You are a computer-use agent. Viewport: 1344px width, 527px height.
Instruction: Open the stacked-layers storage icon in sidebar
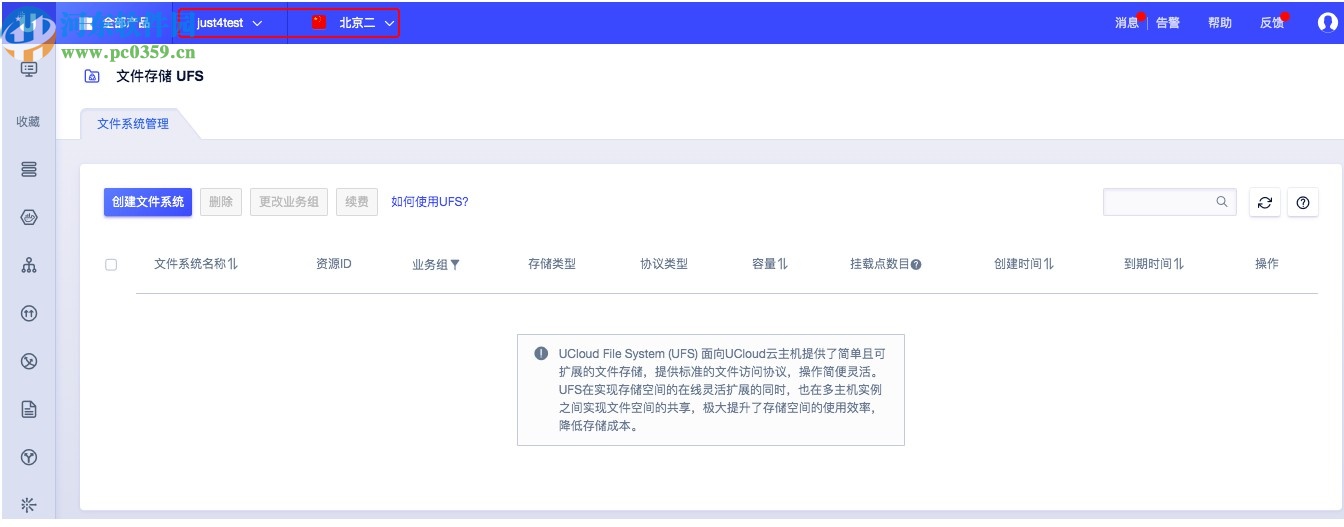click(29, 169)
